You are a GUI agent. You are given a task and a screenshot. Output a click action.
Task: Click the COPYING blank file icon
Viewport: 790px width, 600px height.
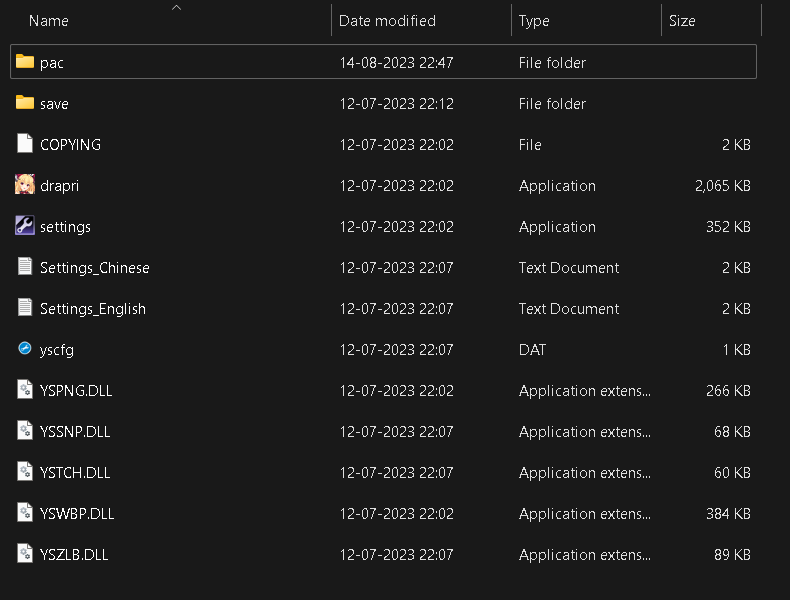pos(25,144)
